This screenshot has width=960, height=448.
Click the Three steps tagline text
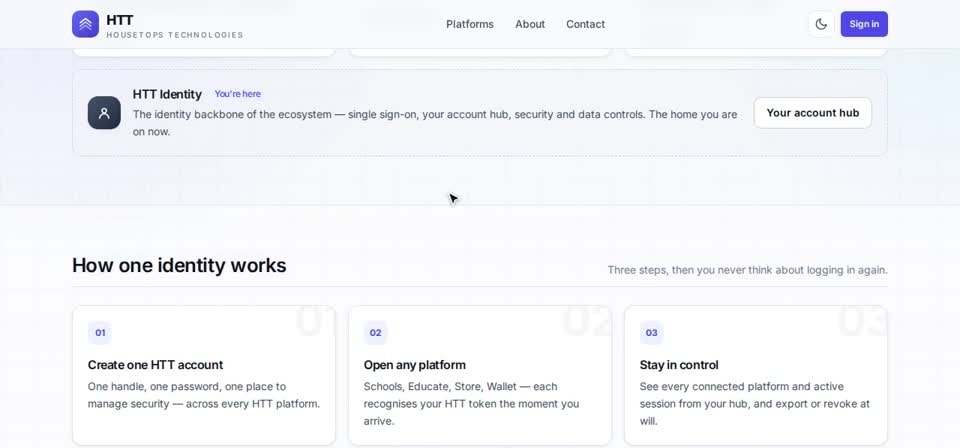click(748, 270)
